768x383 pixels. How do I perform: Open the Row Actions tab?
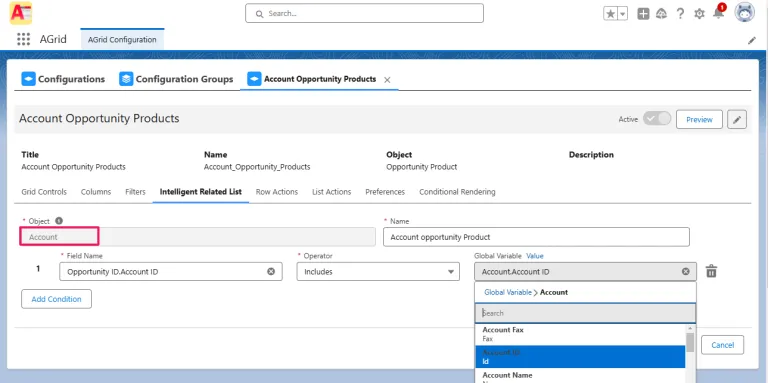pos(277,192)
